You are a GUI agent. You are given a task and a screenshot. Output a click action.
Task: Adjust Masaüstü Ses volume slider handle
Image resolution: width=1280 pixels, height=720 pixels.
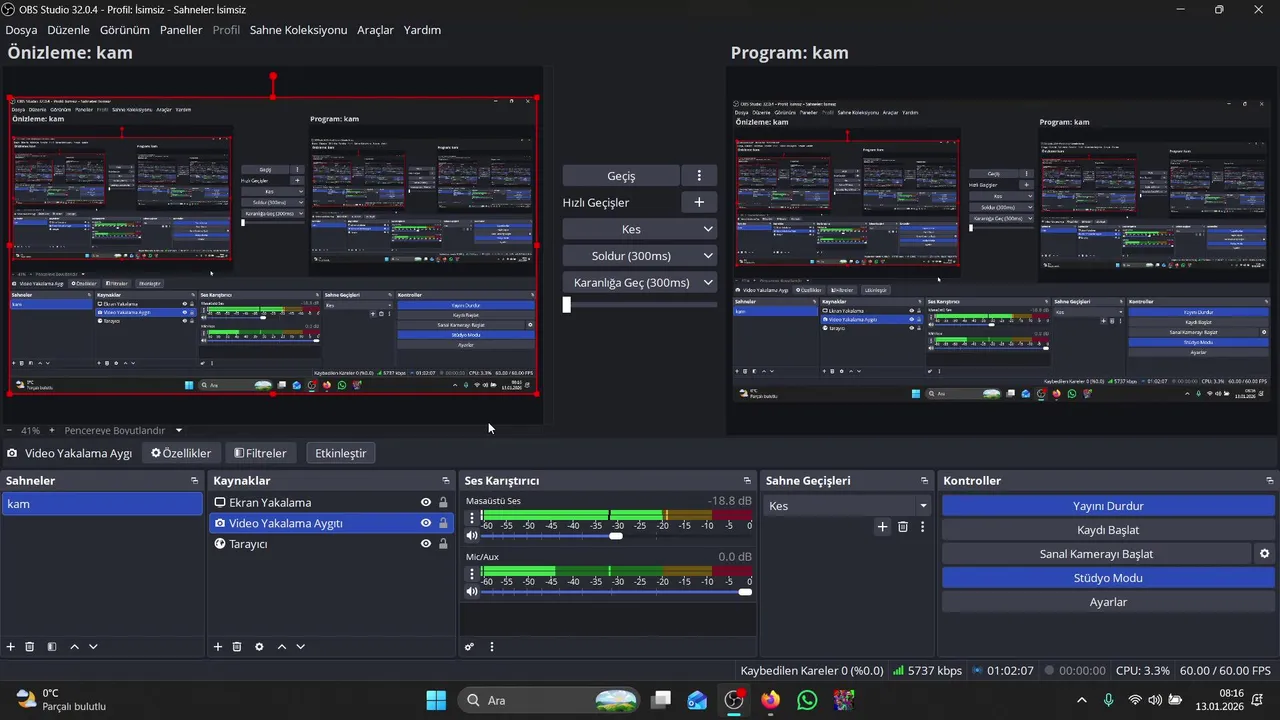click(x=616, y=536)
